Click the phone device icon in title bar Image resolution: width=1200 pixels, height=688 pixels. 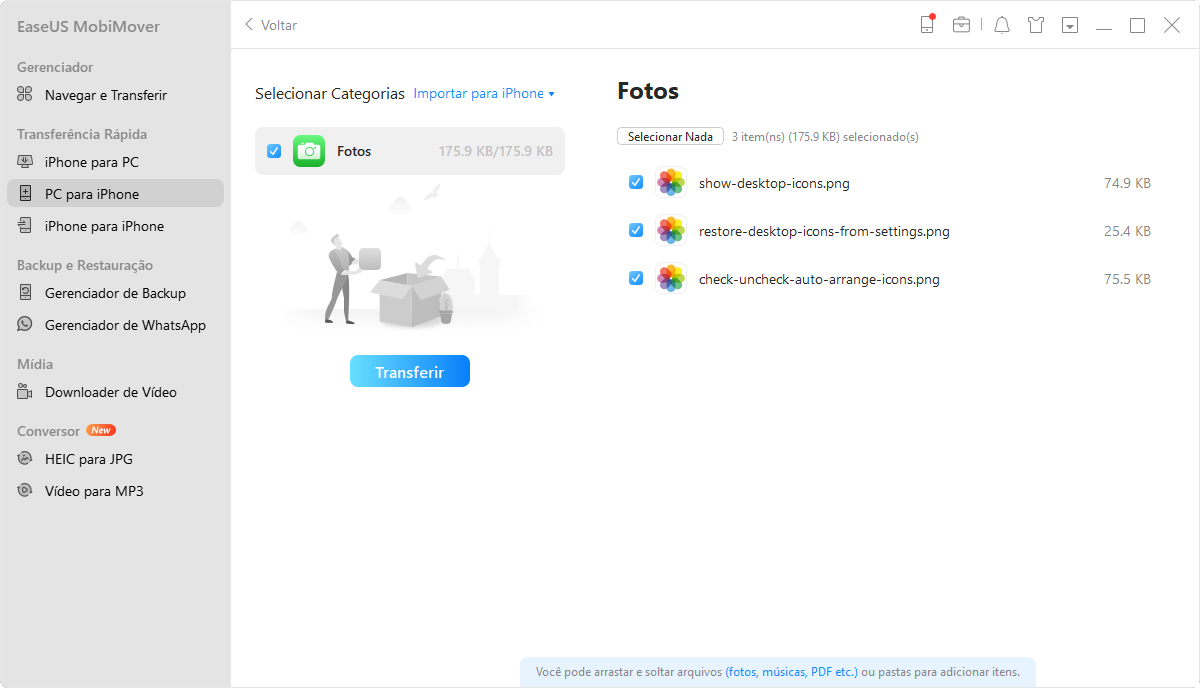[927, 25]
